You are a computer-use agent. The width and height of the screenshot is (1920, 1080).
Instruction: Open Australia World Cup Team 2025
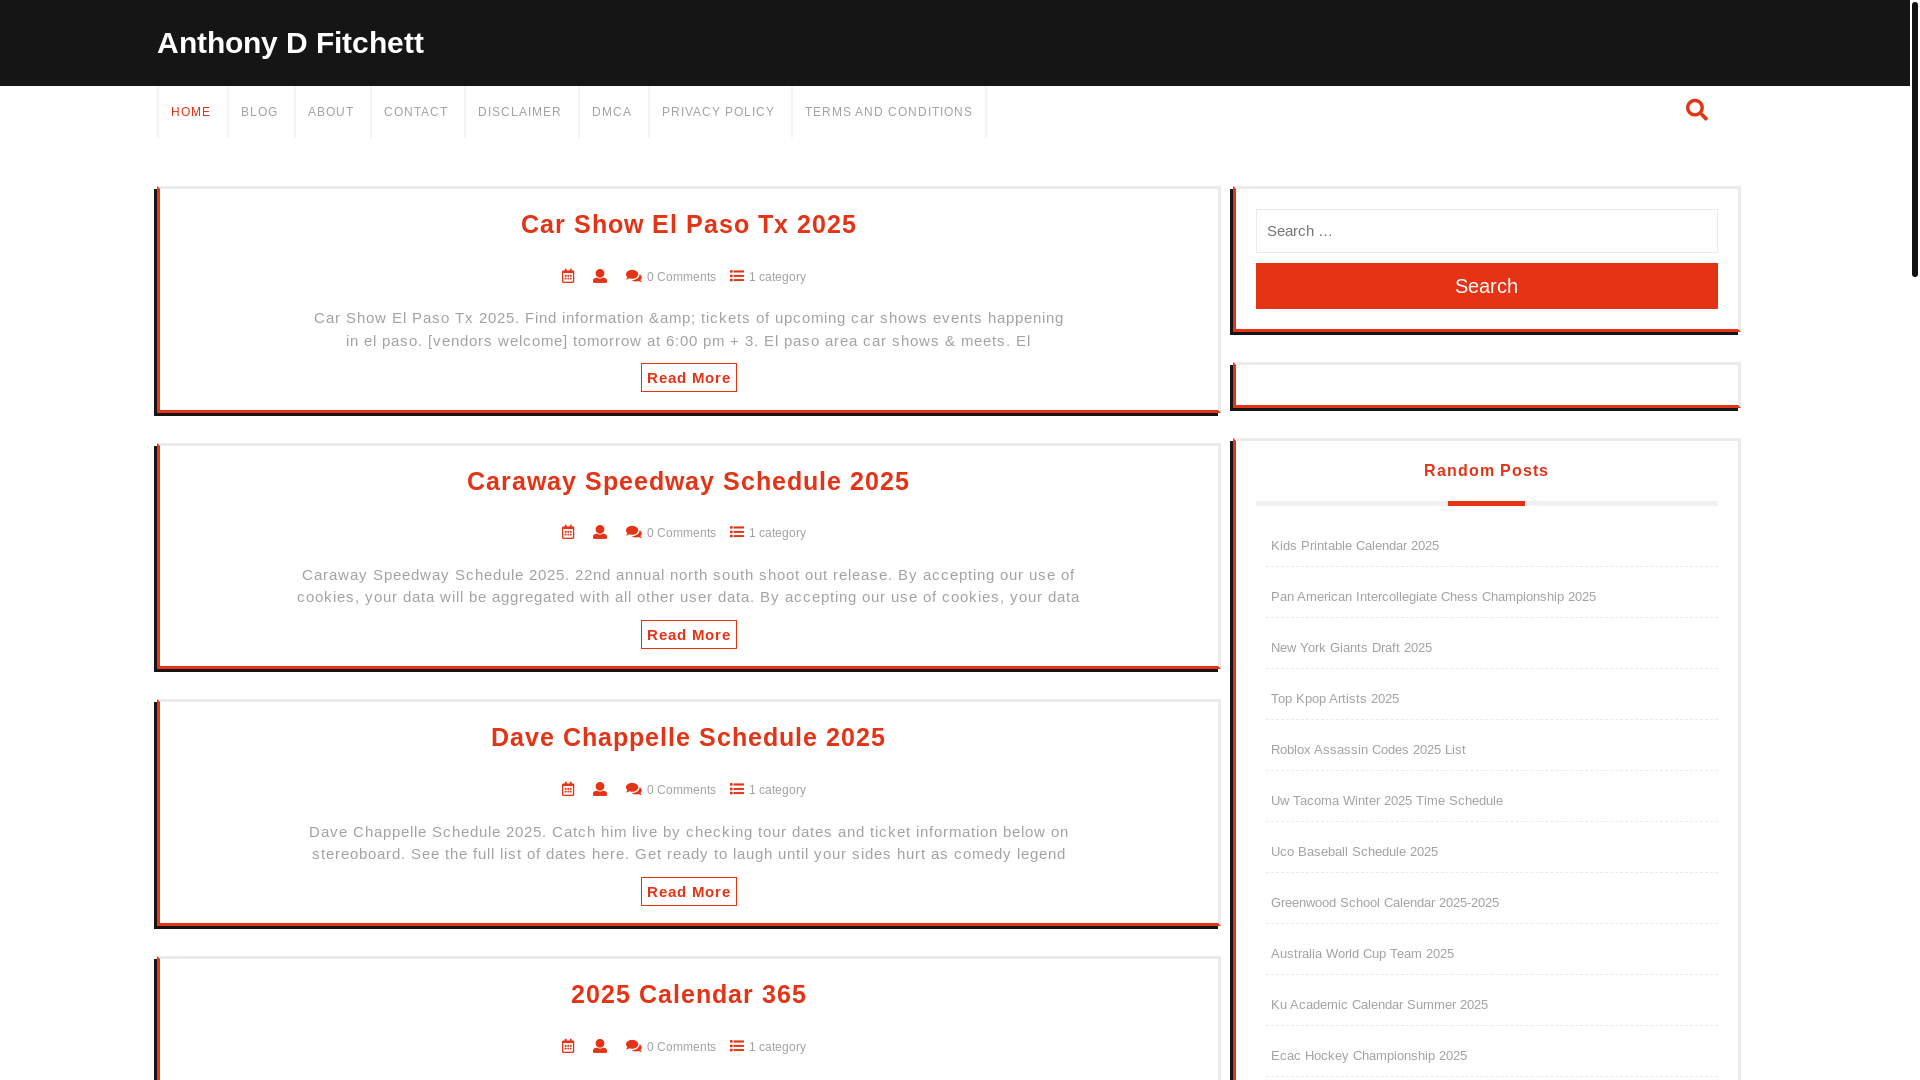[x=1362, y=954]
